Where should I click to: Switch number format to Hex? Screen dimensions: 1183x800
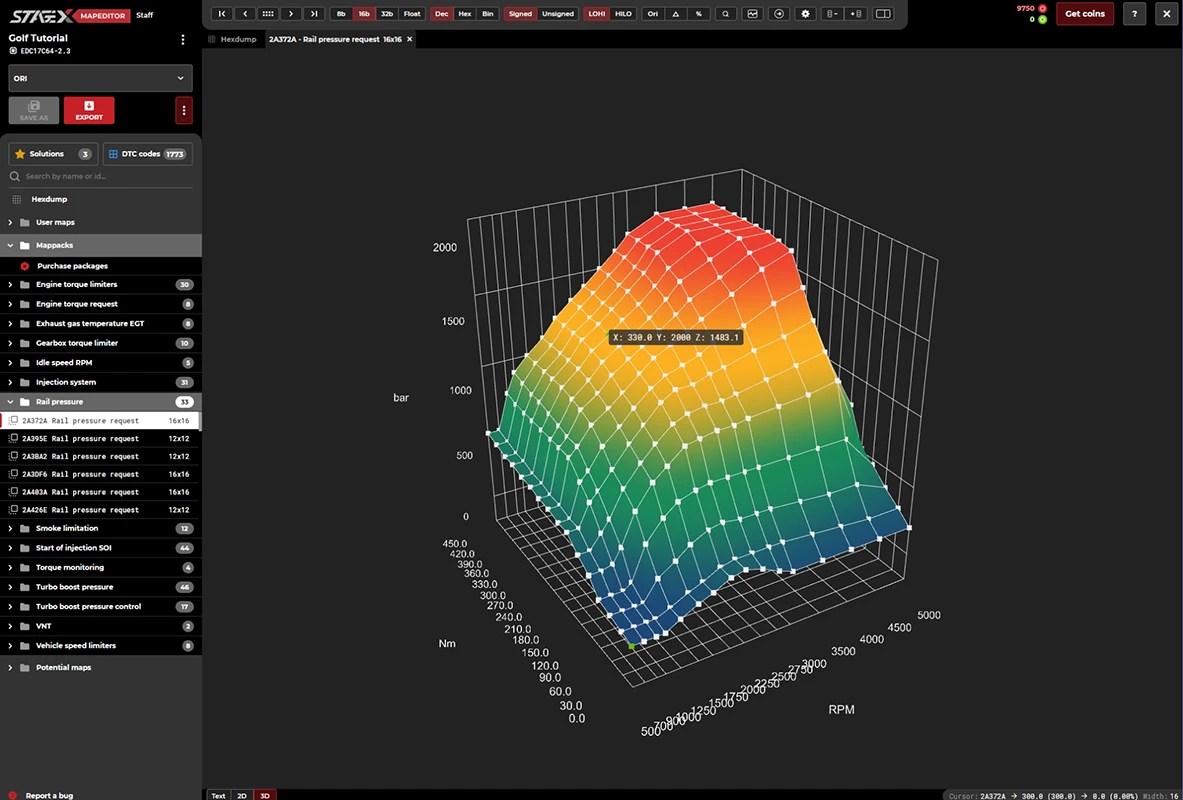[x=465, y=14]
